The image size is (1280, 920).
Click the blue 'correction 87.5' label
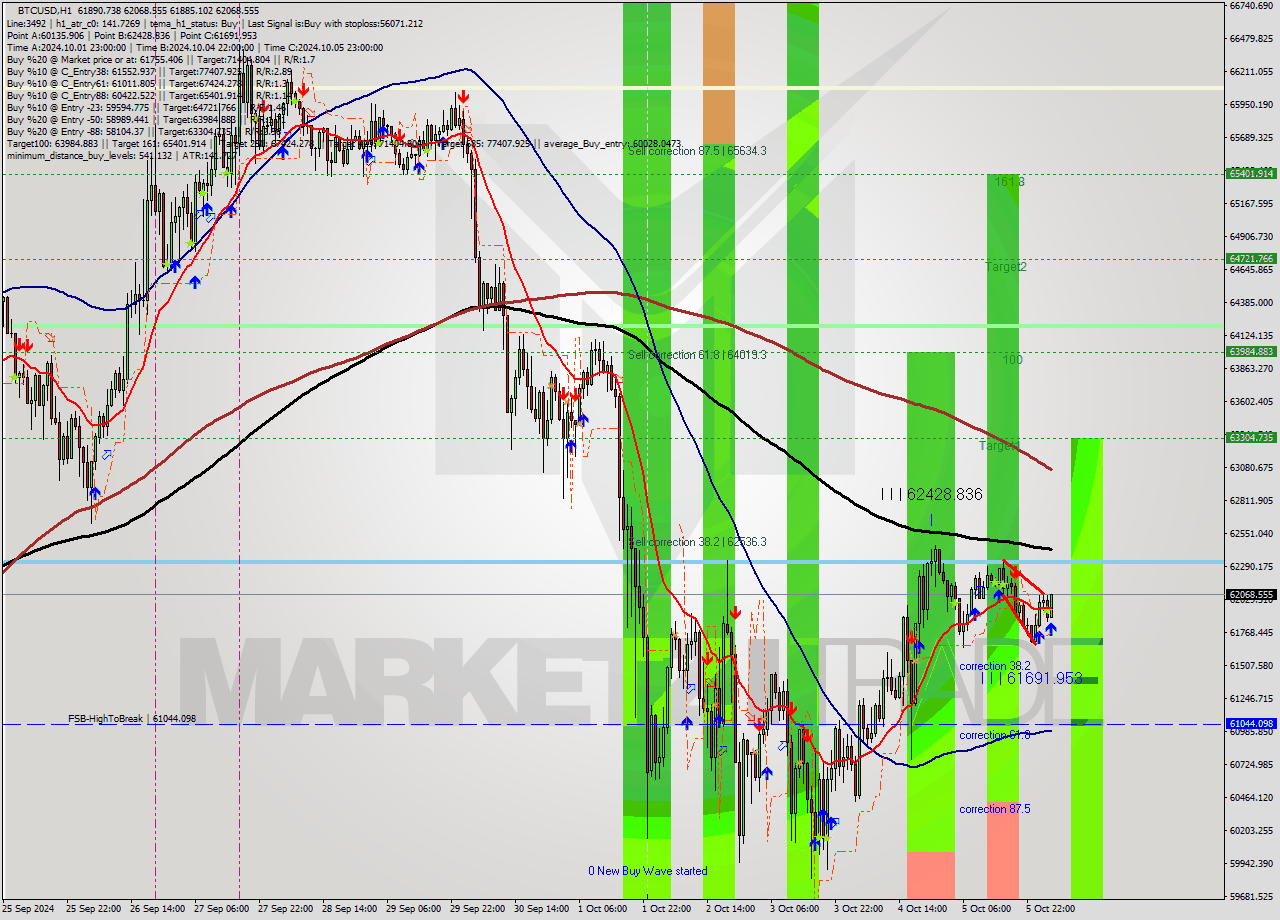point(995,809)
